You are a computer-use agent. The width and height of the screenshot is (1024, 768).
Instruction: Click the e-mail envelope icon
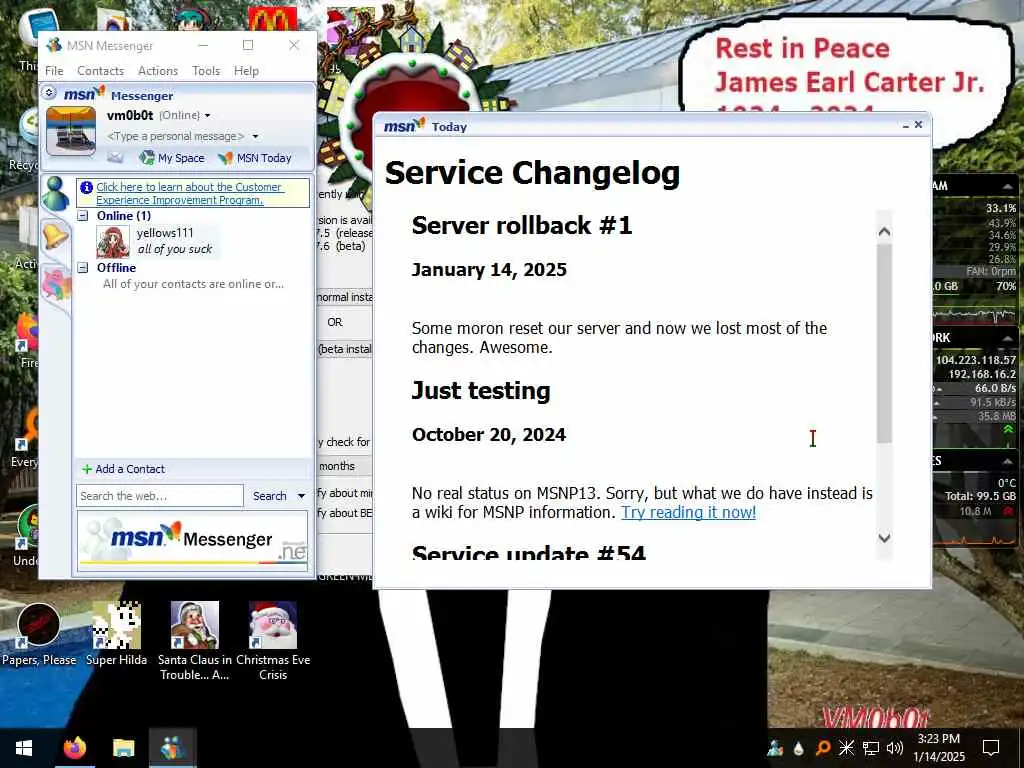115,157
